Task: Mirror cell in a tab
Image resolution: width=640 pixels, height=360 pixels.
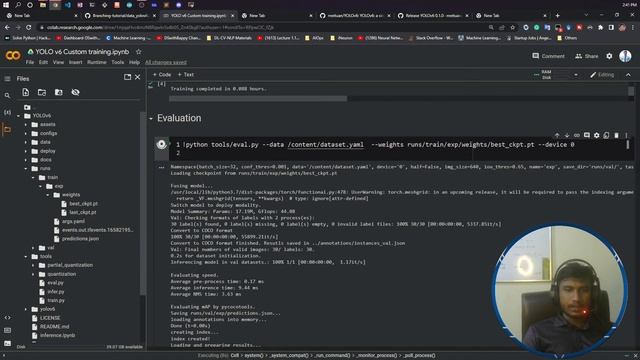Action: [607, 135]
